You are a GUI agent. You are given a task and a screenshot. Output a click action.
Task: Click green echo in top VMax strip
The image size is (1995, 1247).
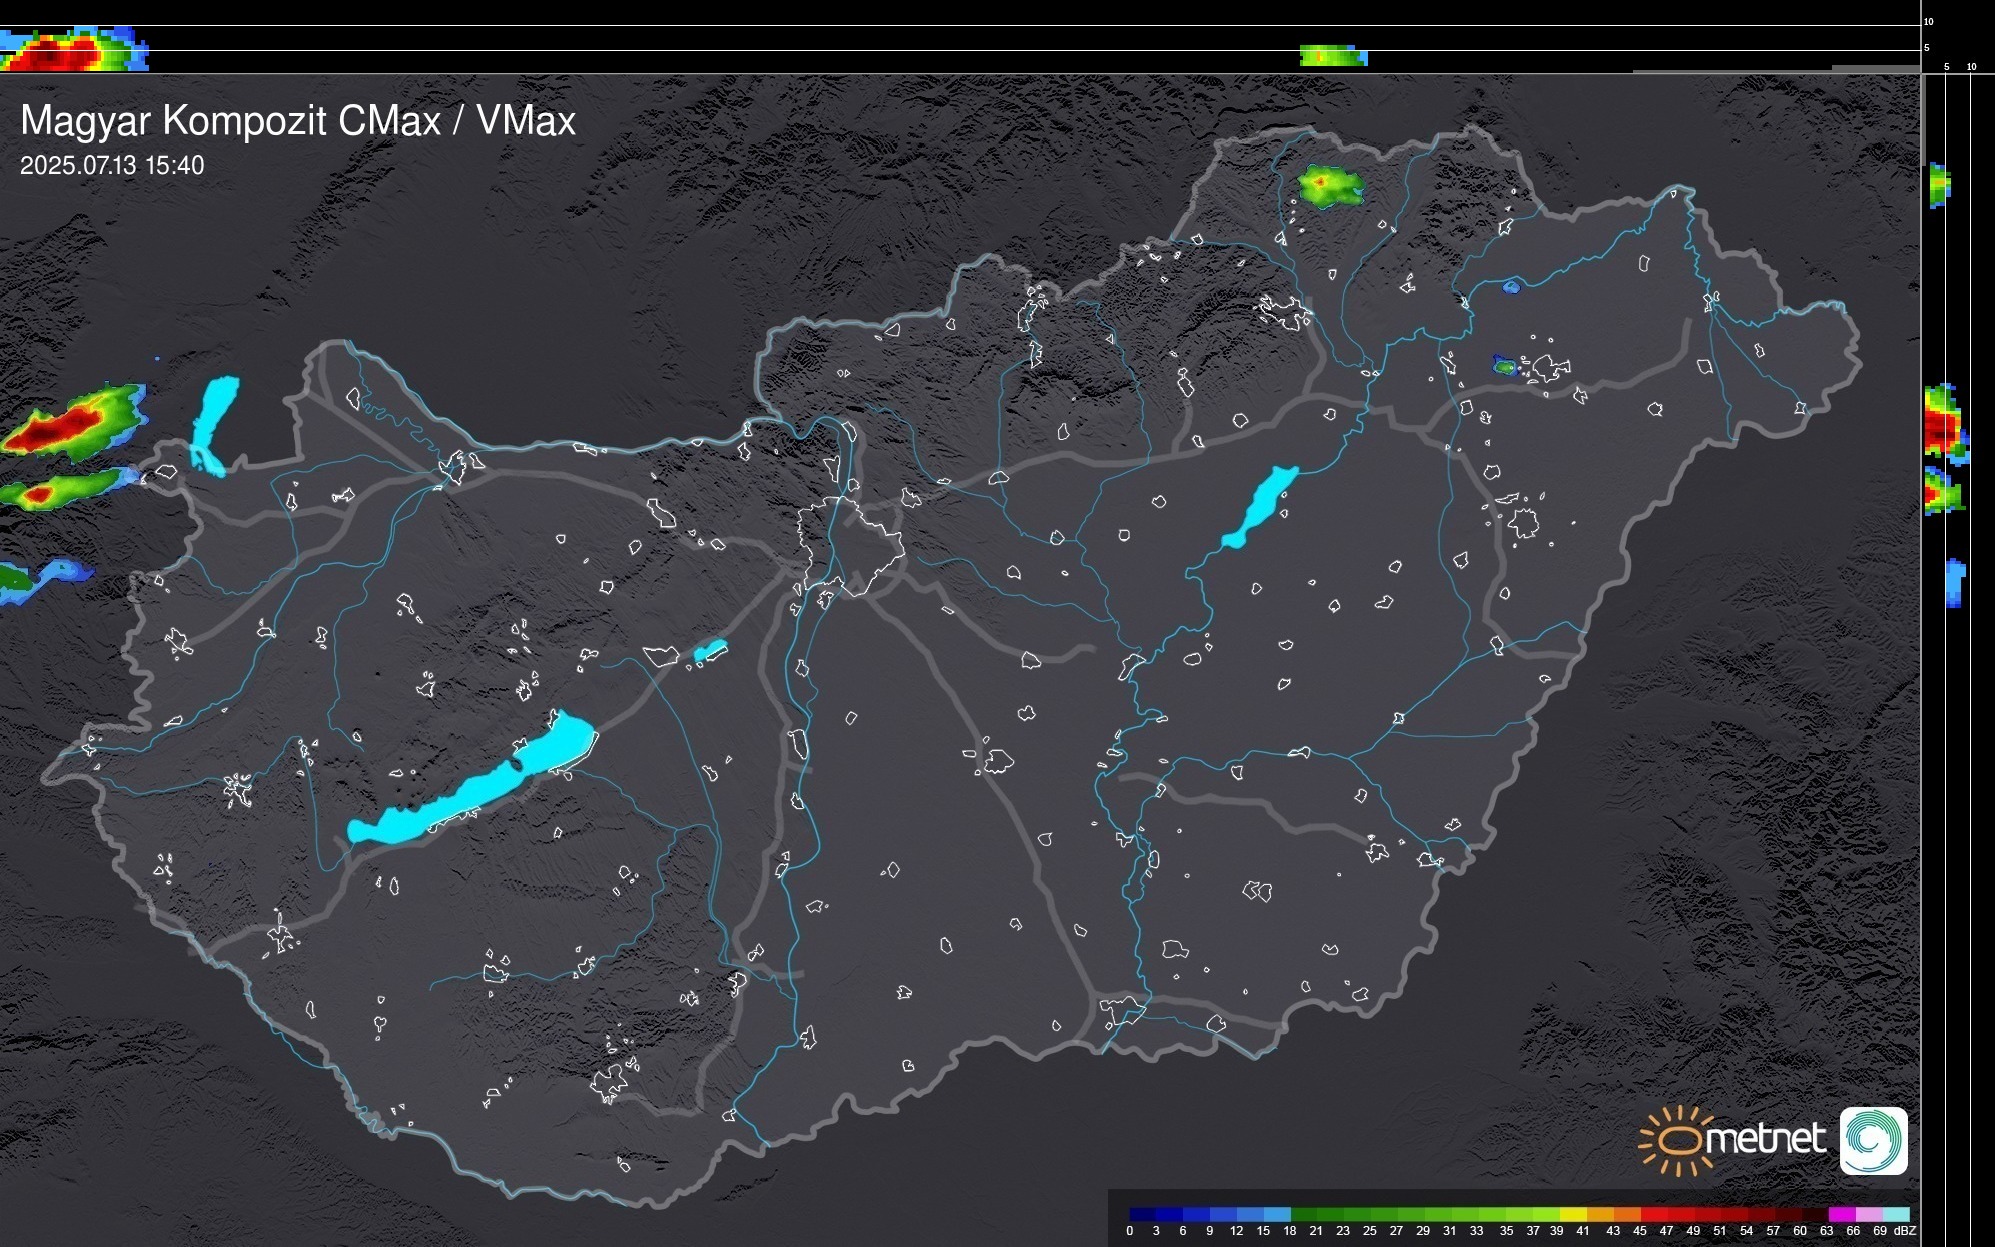[x=1332, y=57]
